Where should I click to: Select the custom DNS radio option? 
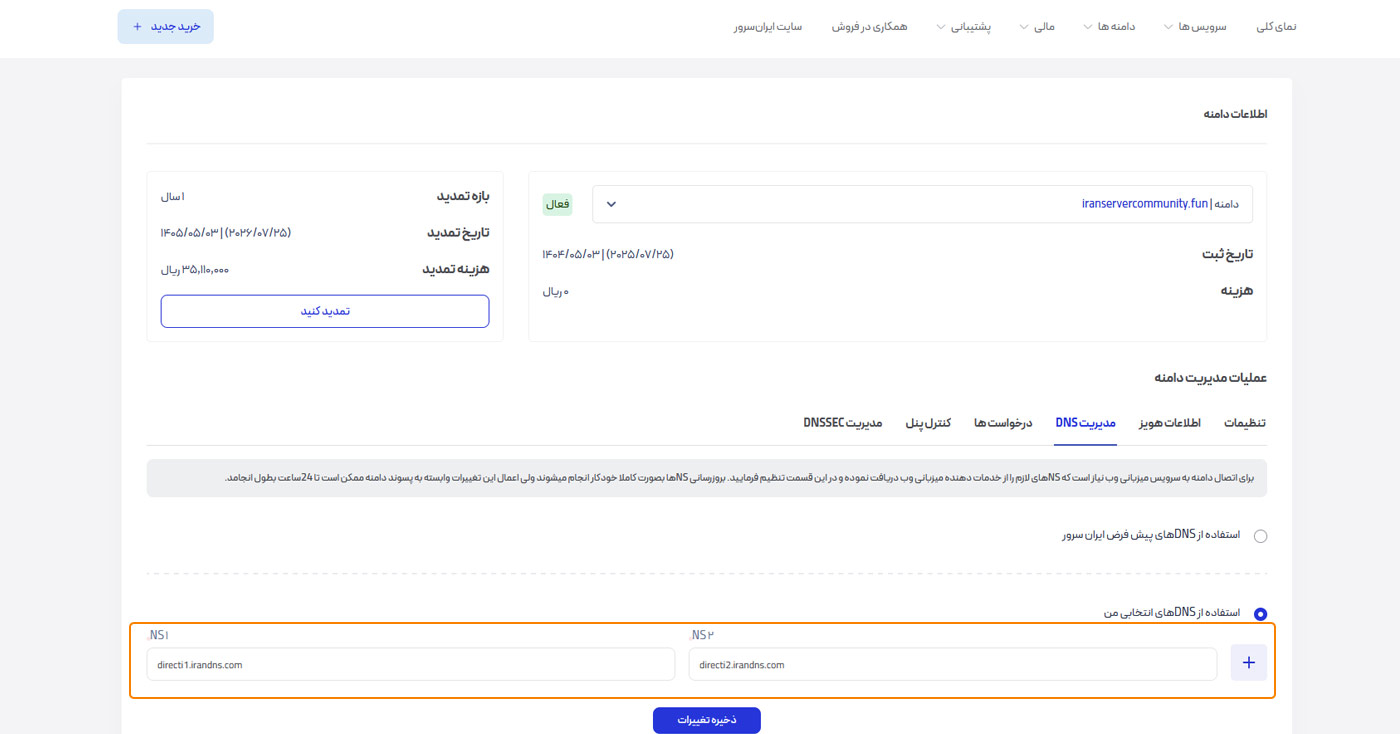pos(1260,614)
